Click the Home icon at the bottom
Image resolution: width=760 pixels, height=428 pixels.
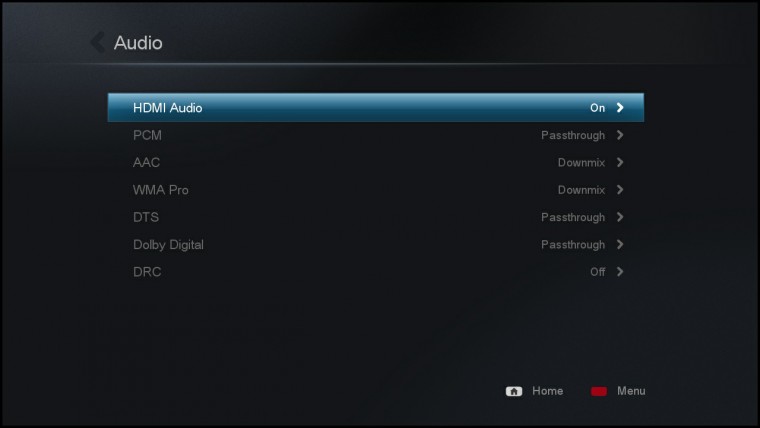coord(514,391)
